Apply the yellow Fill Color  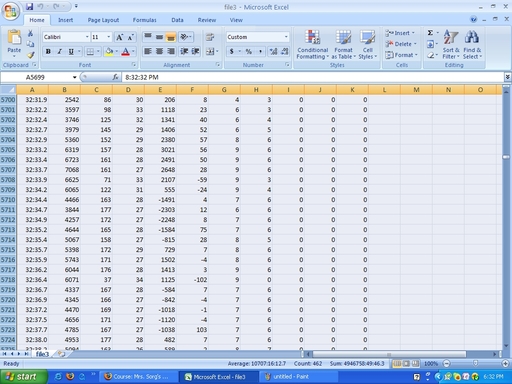click(x=109, y=52)
